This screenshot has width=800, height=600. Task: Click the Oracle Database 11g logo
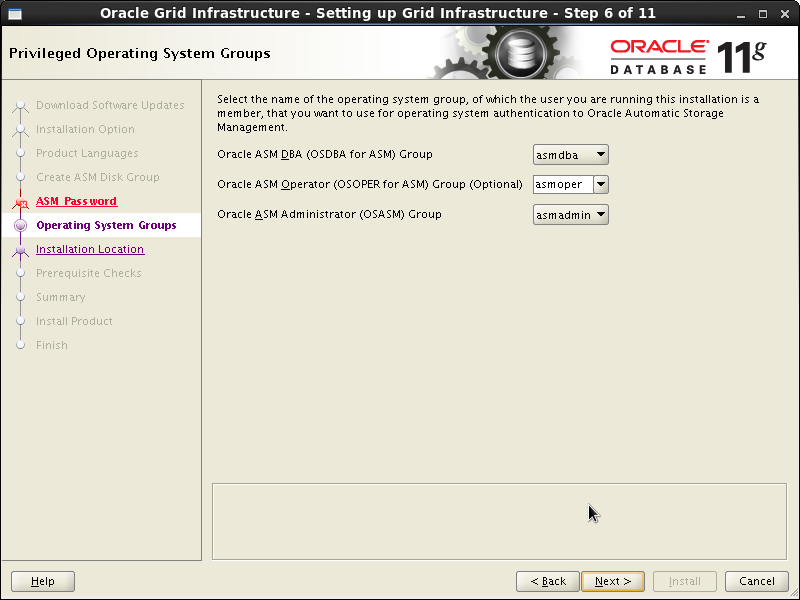(688, 57)
